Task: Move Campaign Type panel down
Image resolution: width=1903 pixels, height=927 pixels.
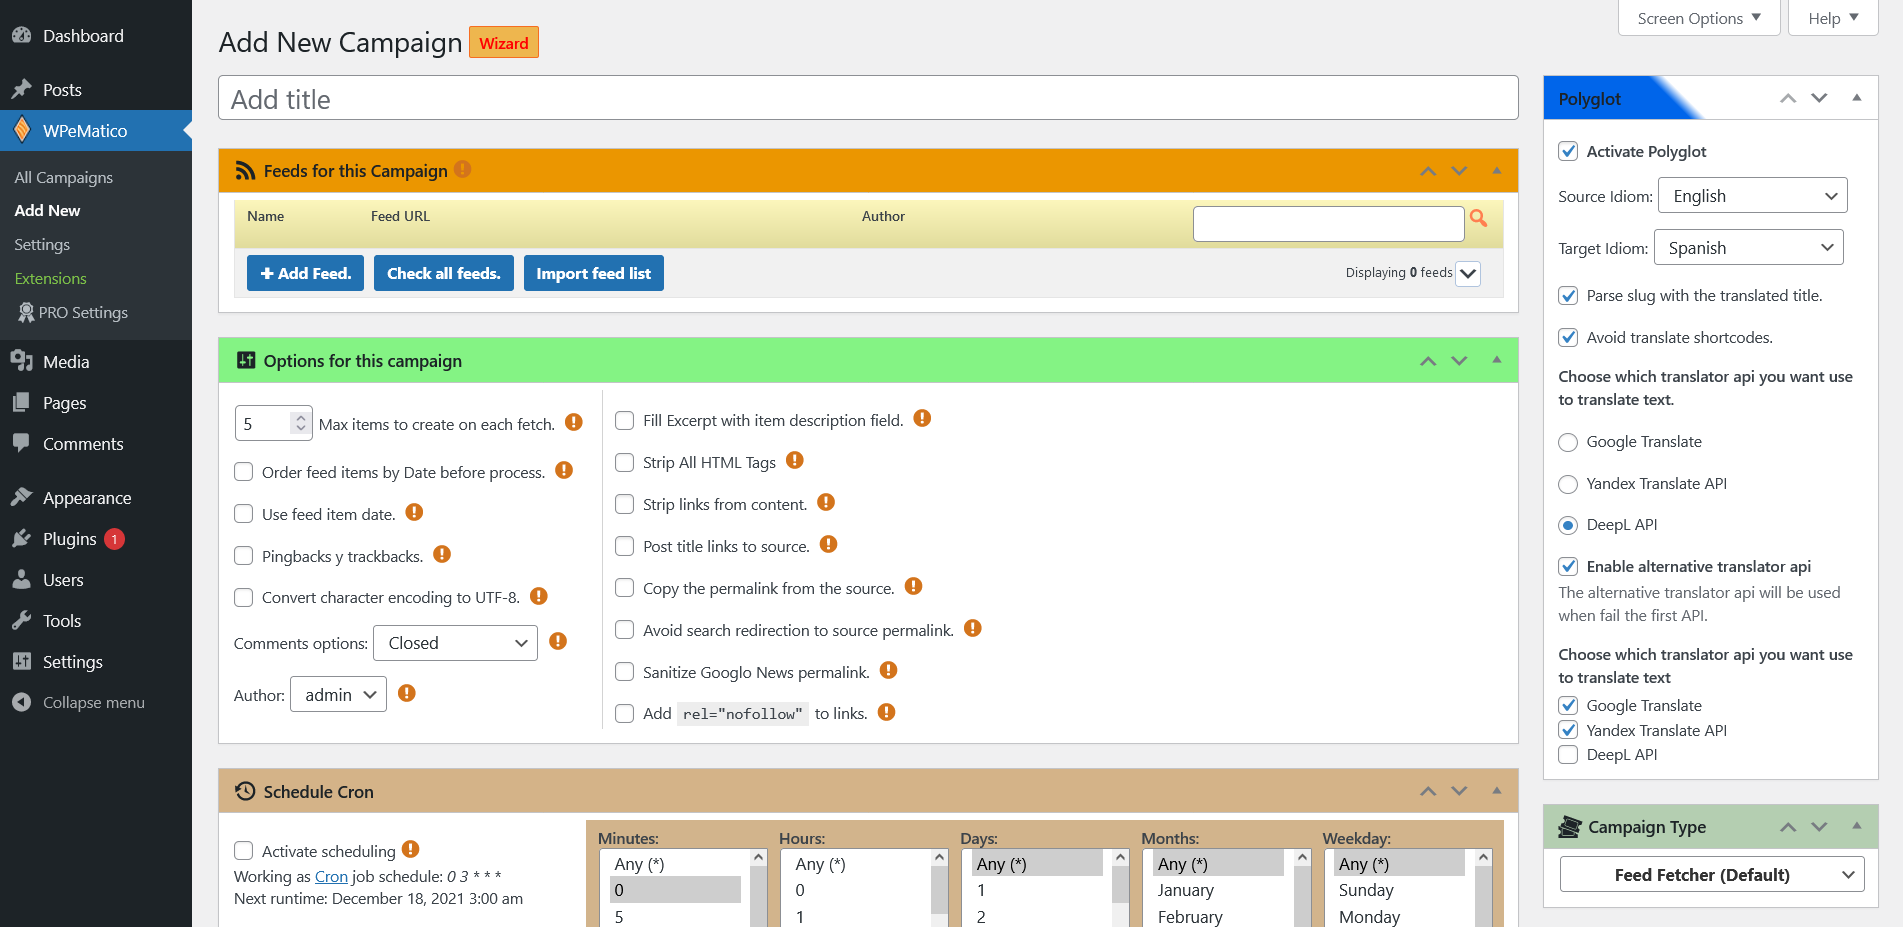Action: point(1819,827)
